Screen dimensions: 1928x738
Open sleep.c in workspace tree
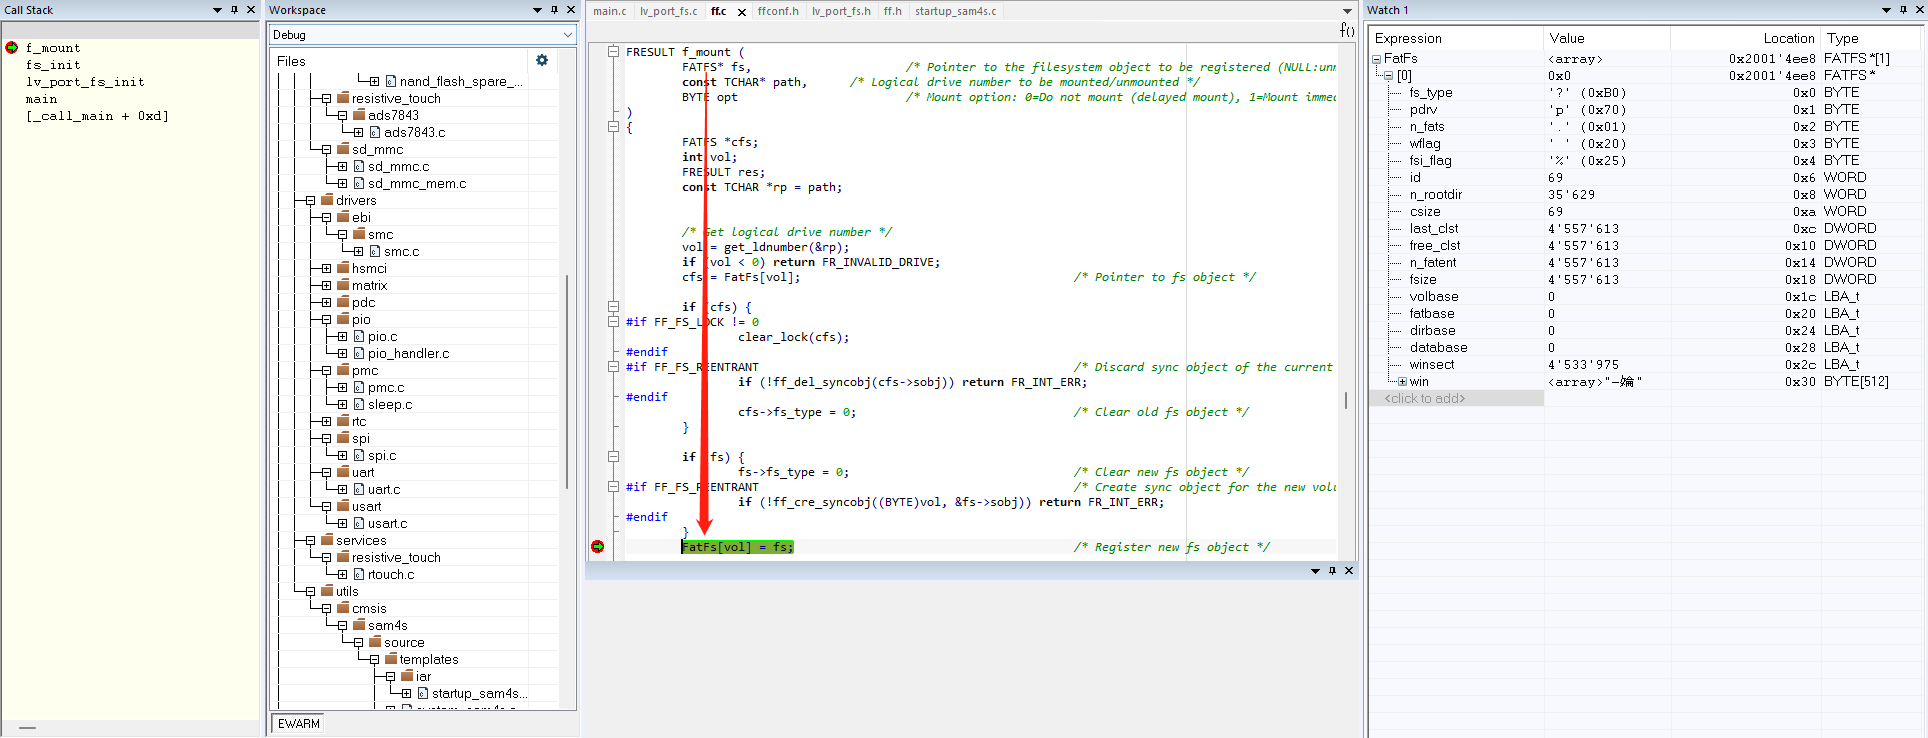click(x=390, y=405)
